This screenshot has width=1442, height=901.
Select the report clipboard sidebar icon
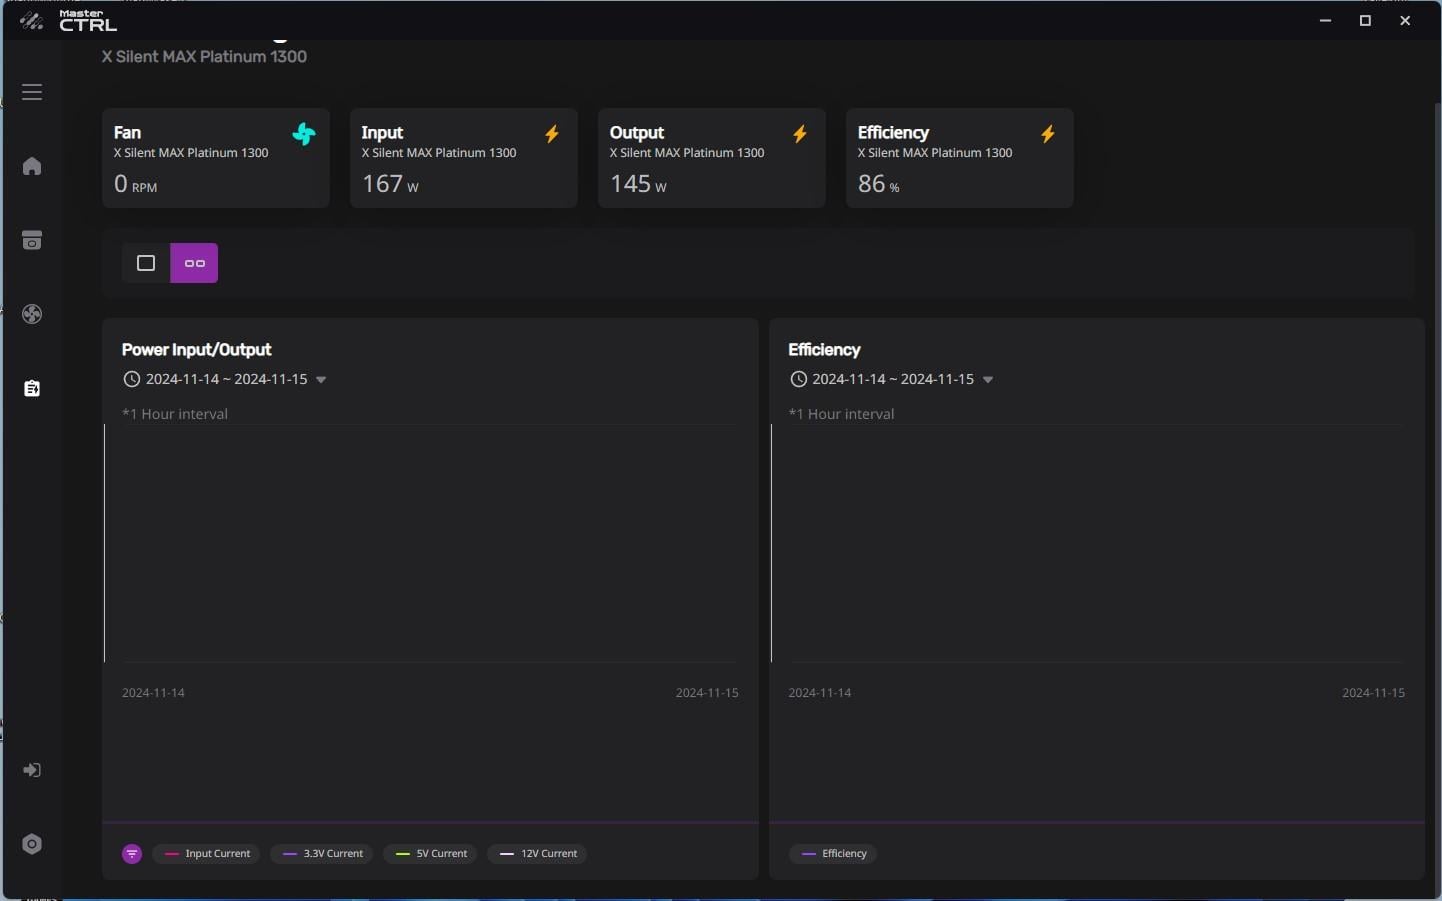32,388
